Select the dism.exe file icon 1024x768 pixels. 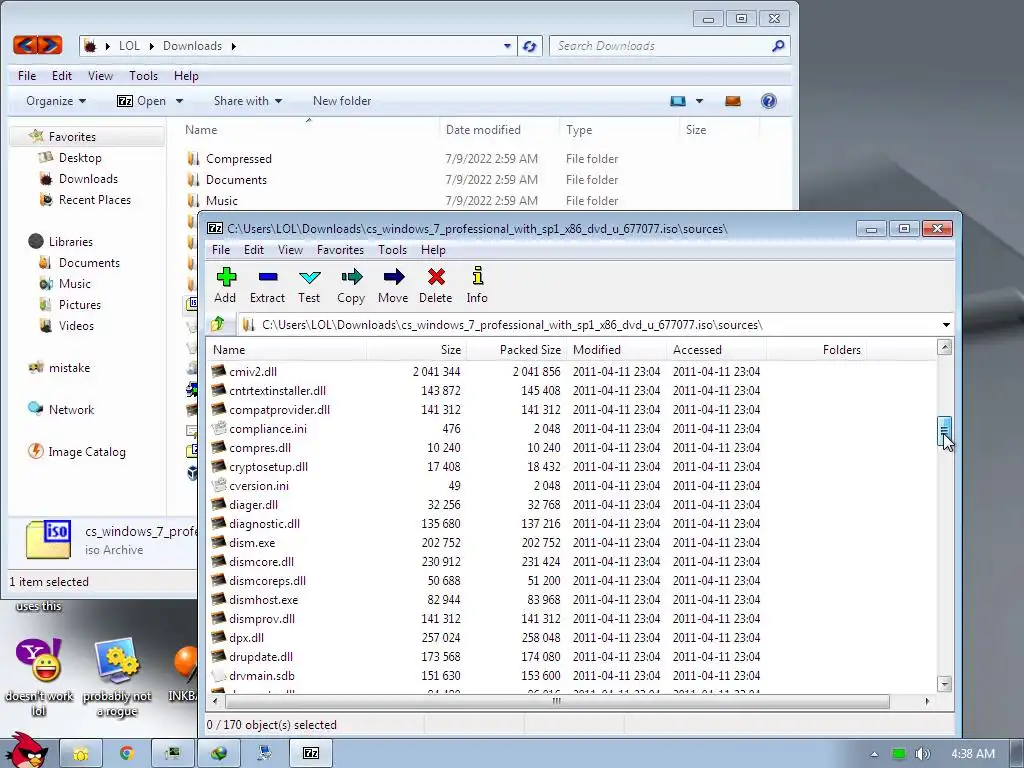[x=219, y=542]
